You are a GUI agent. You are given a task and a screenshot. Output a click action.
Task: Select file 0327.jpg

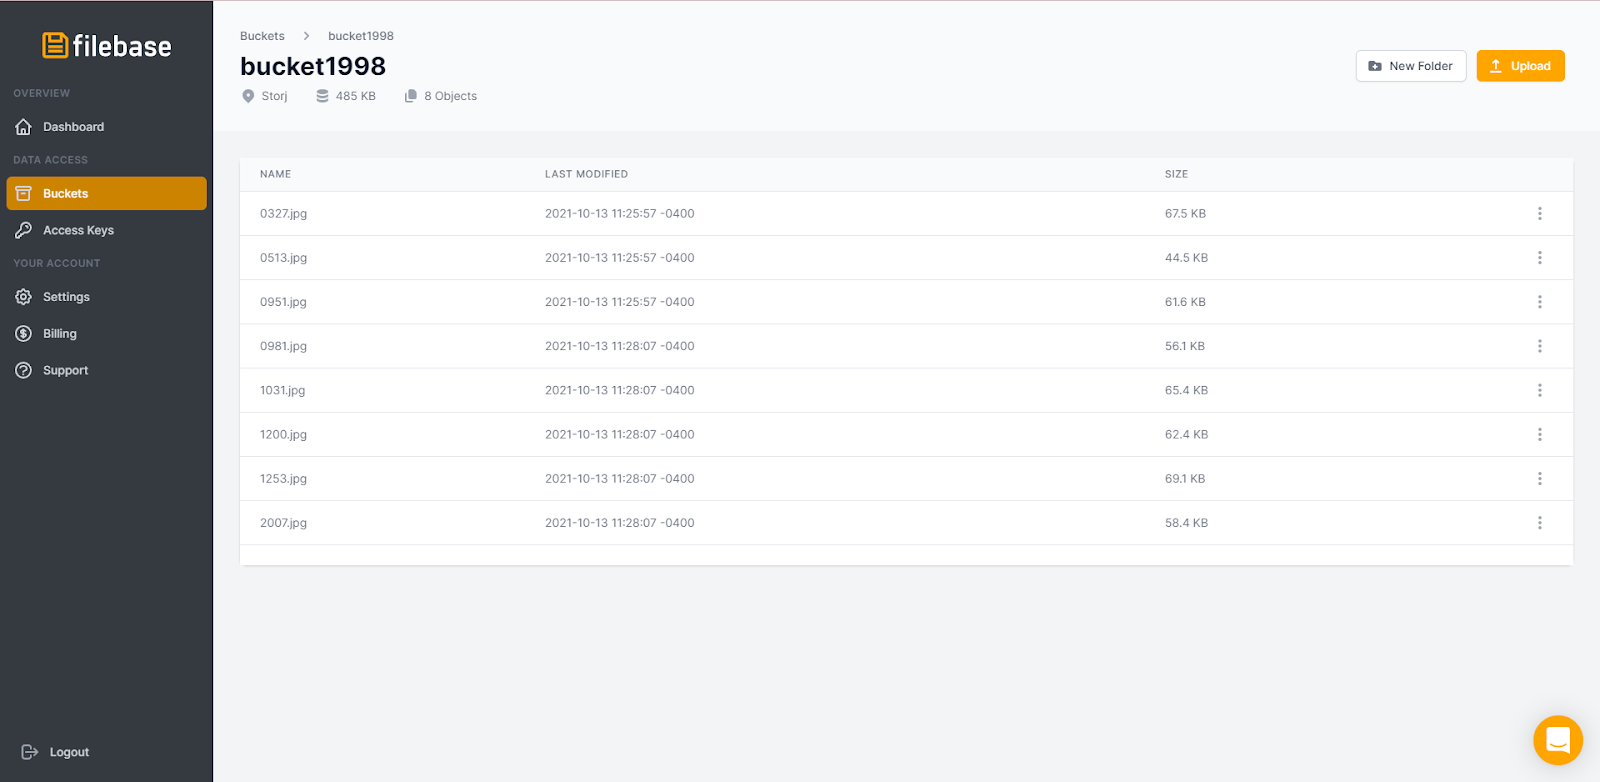point(284,214)
